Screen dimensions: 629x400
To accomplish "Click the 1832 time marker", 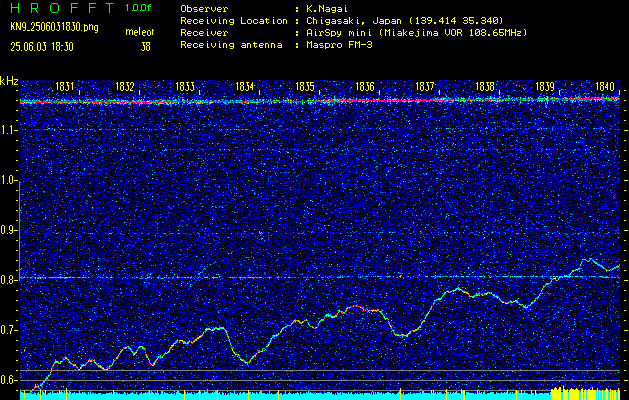I will pyautogui.click(x=124, y=86).
